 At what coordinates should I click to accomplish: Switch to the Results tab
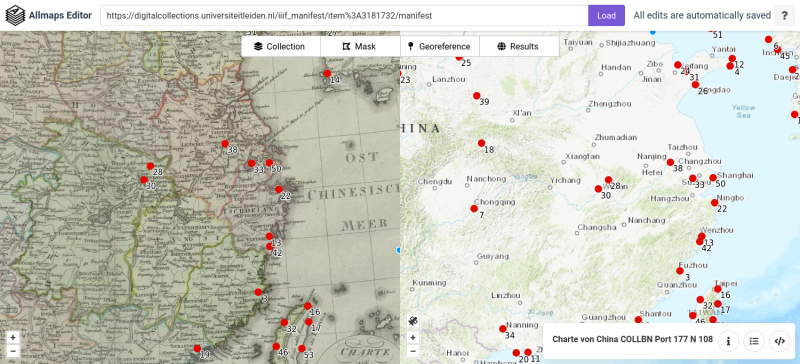point(519,46)
